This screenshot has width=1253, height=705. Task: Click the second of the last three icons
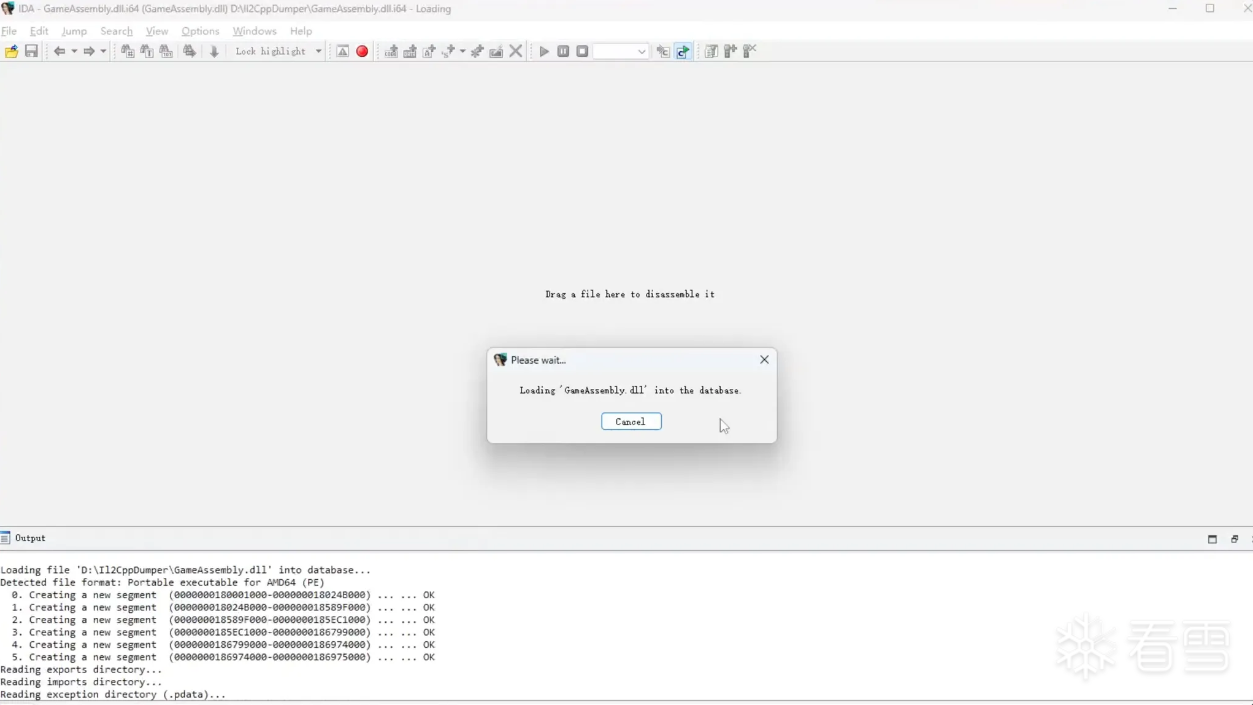coord(730,51)
